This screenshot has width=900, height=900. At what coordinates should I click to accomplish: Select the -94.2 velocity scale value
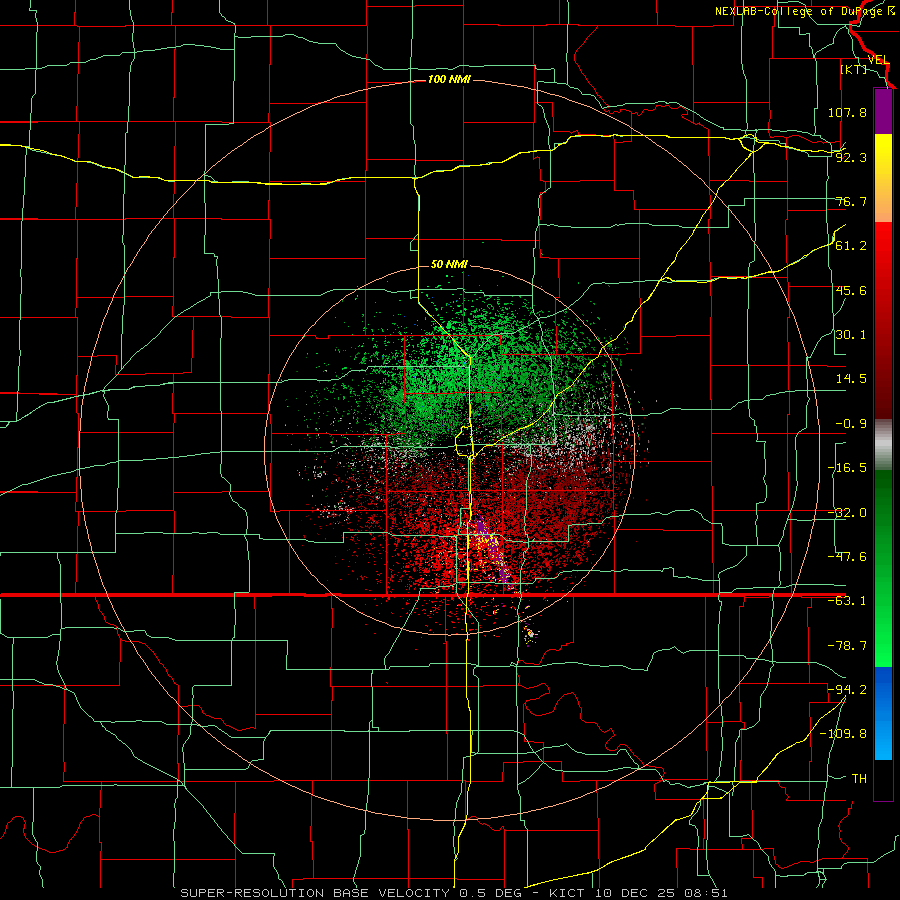point(847,689)
